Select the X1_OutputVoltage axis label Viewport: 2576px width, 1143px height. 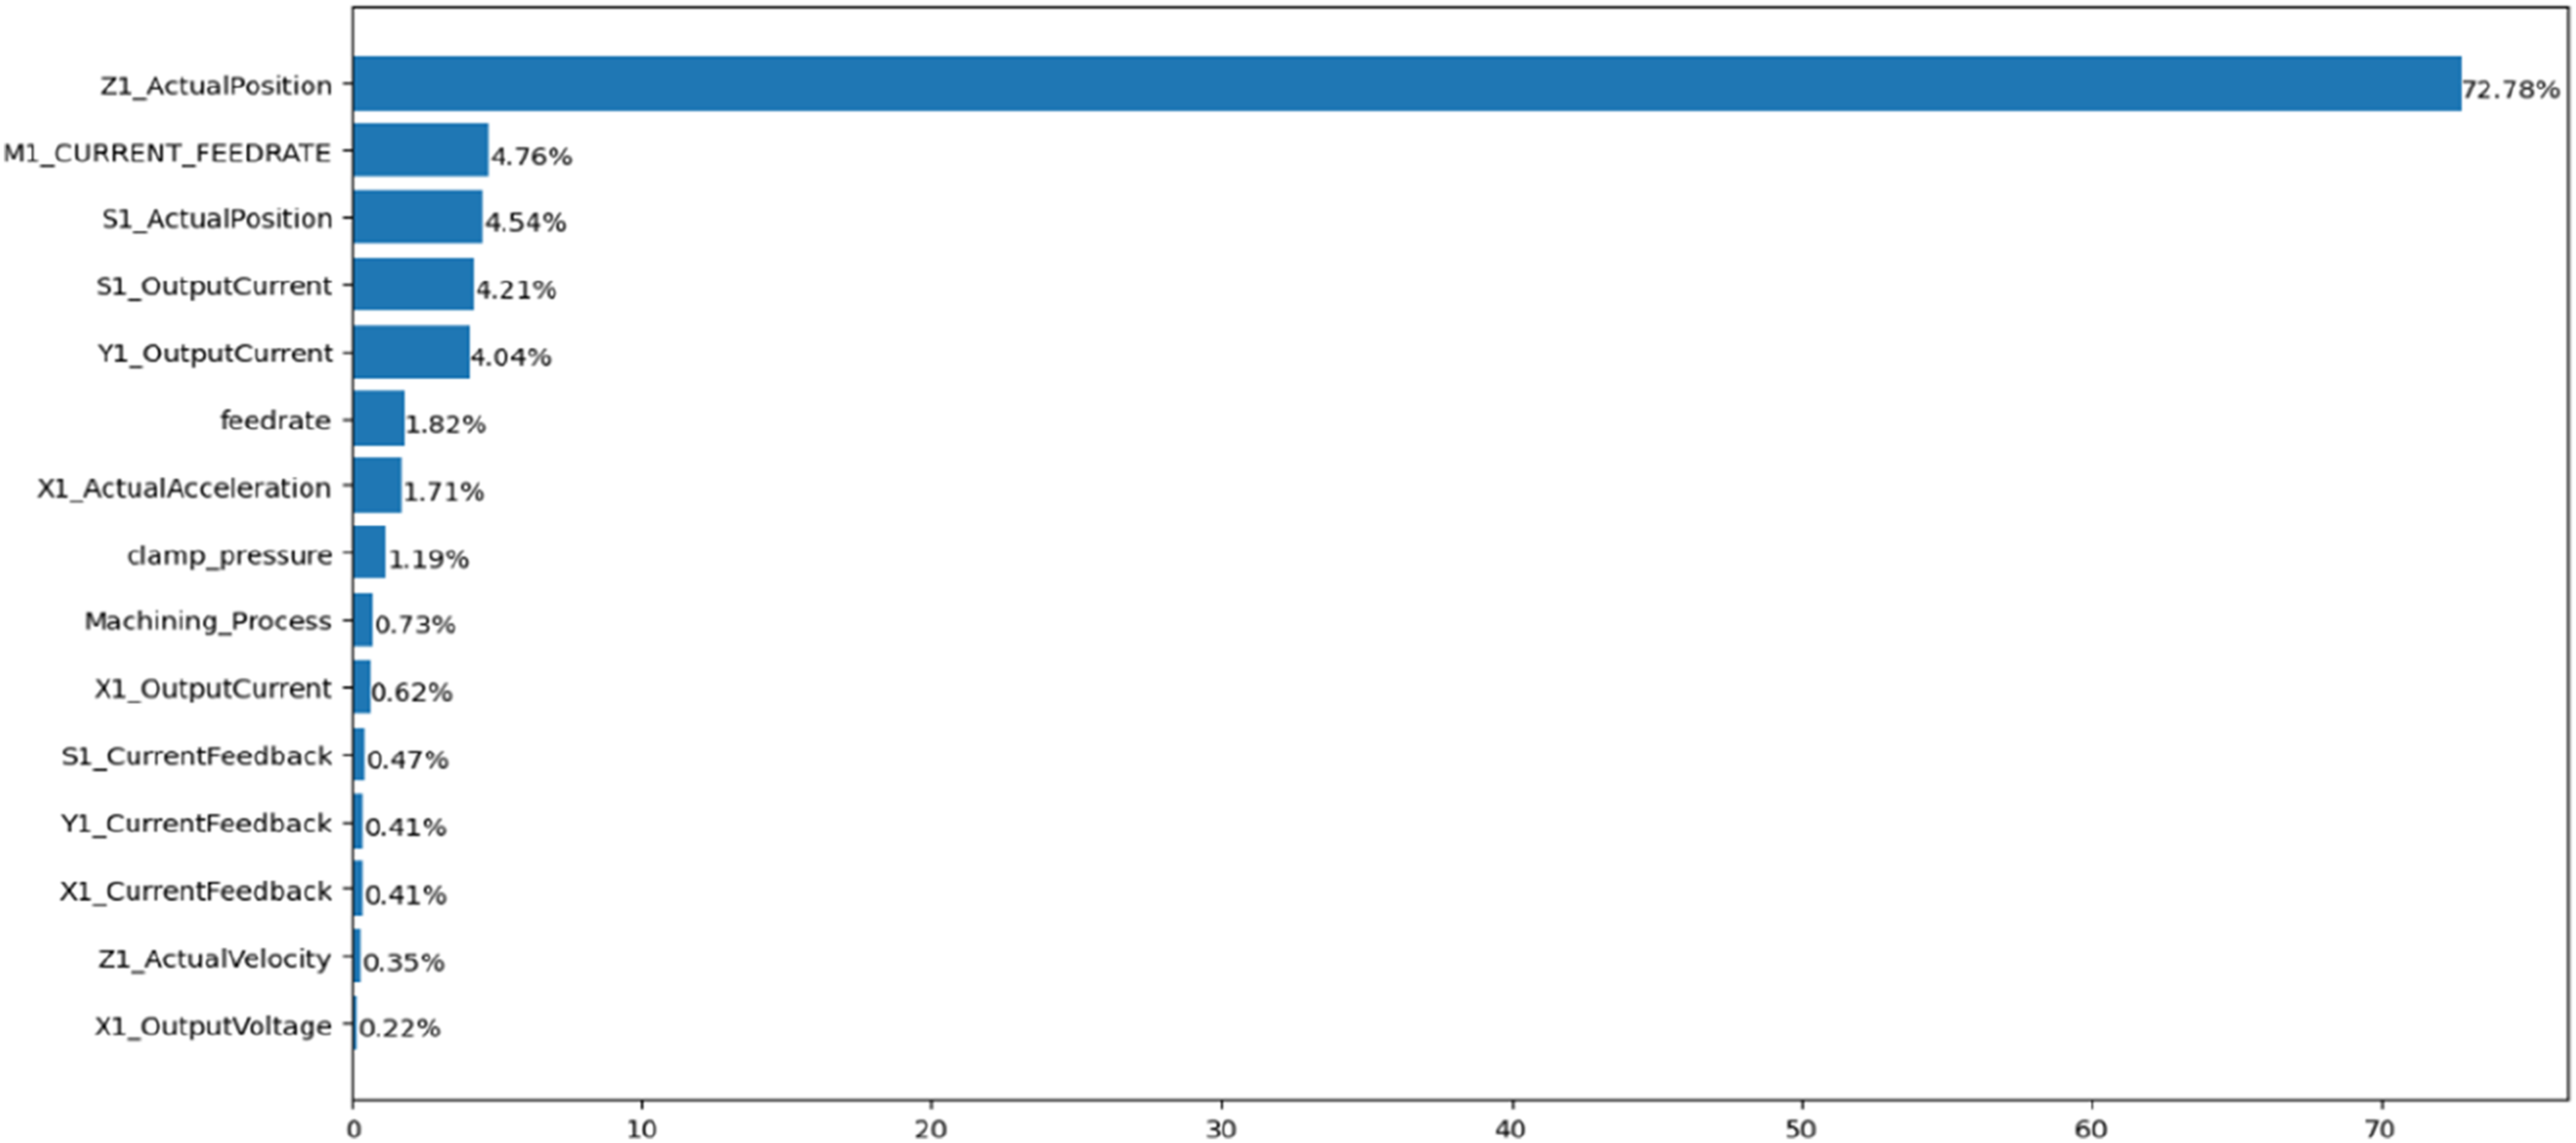pyautogui.click(x=213, y=1026)
